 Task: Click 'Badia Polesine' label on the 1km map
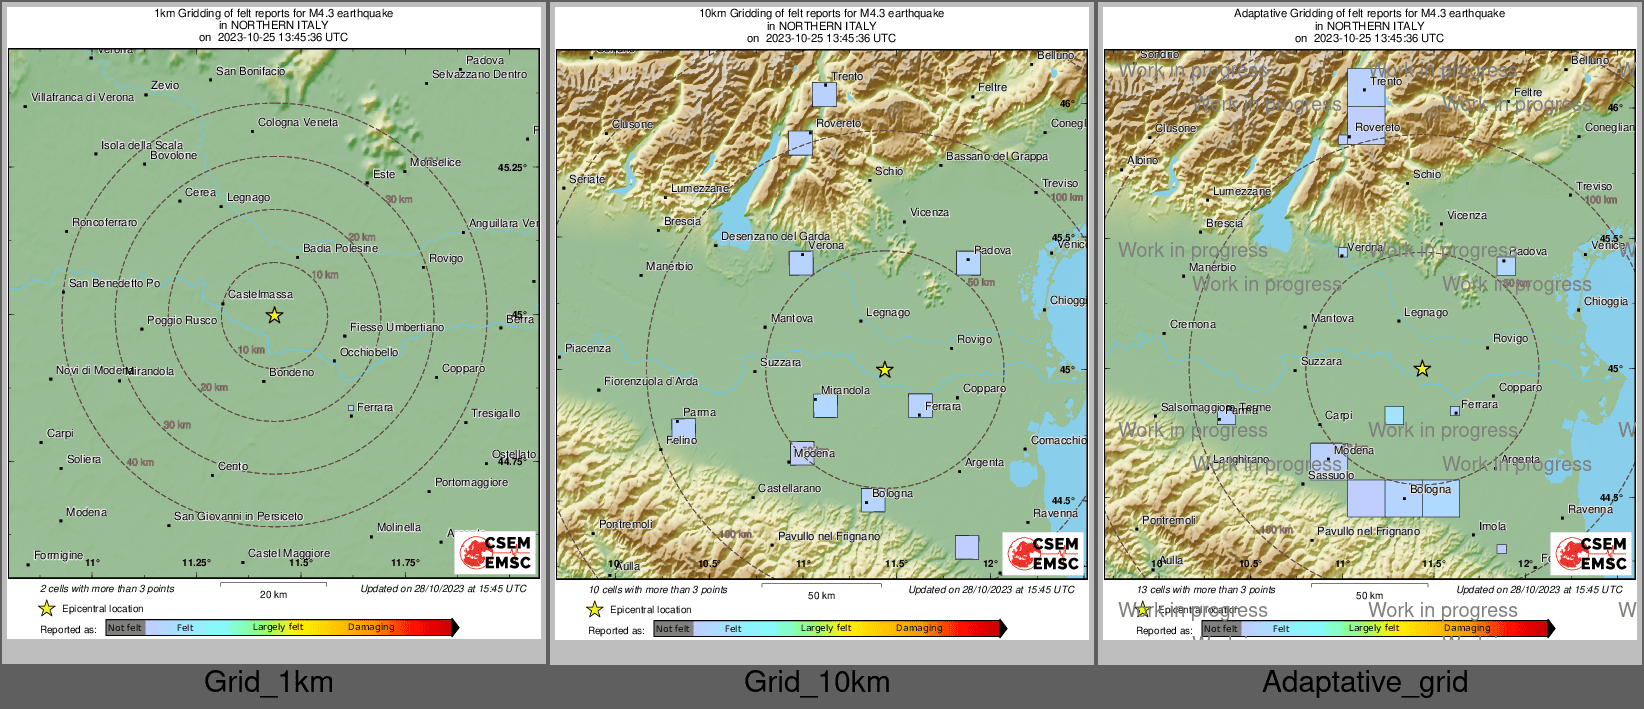click(x=340, y=248)
